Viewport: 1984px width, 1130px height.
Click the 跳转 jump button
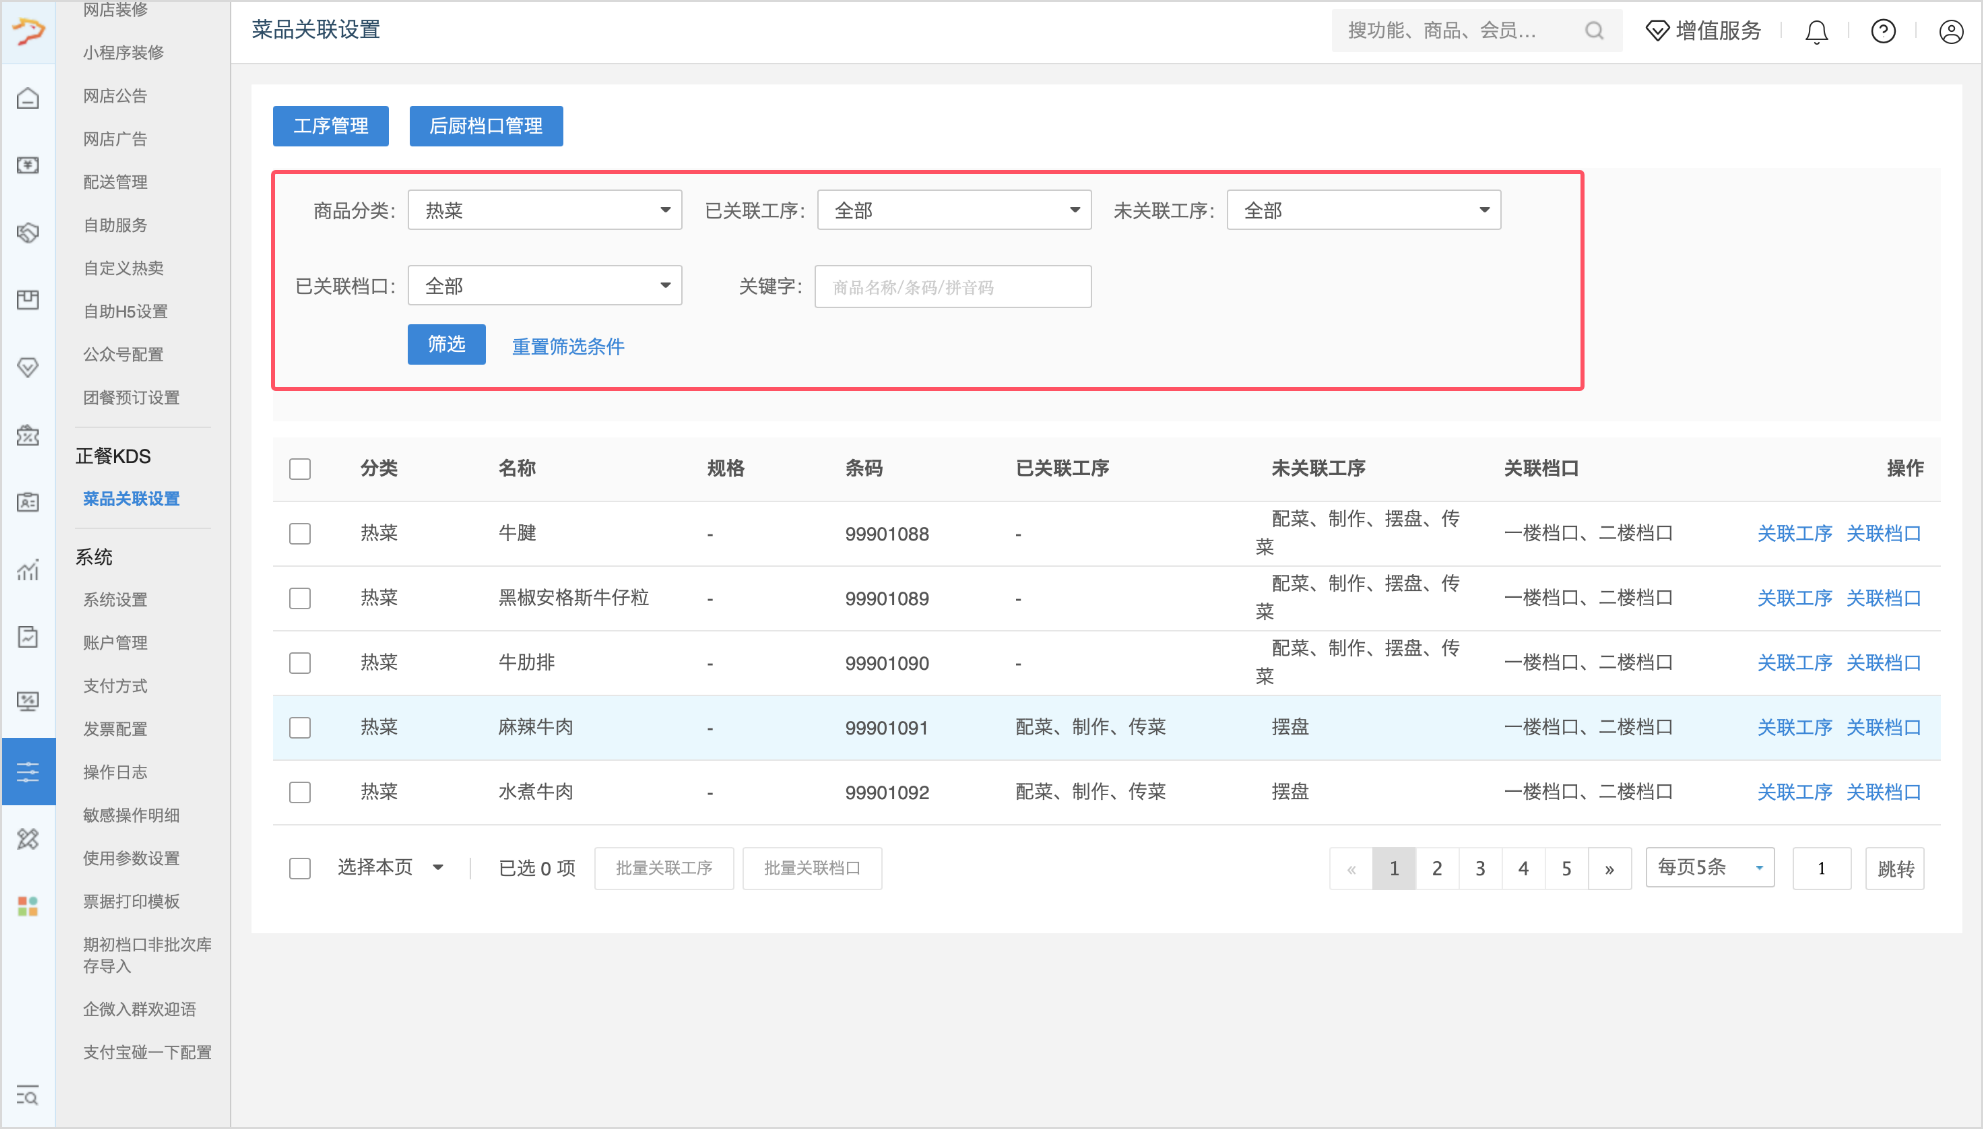pos(1895,868)
